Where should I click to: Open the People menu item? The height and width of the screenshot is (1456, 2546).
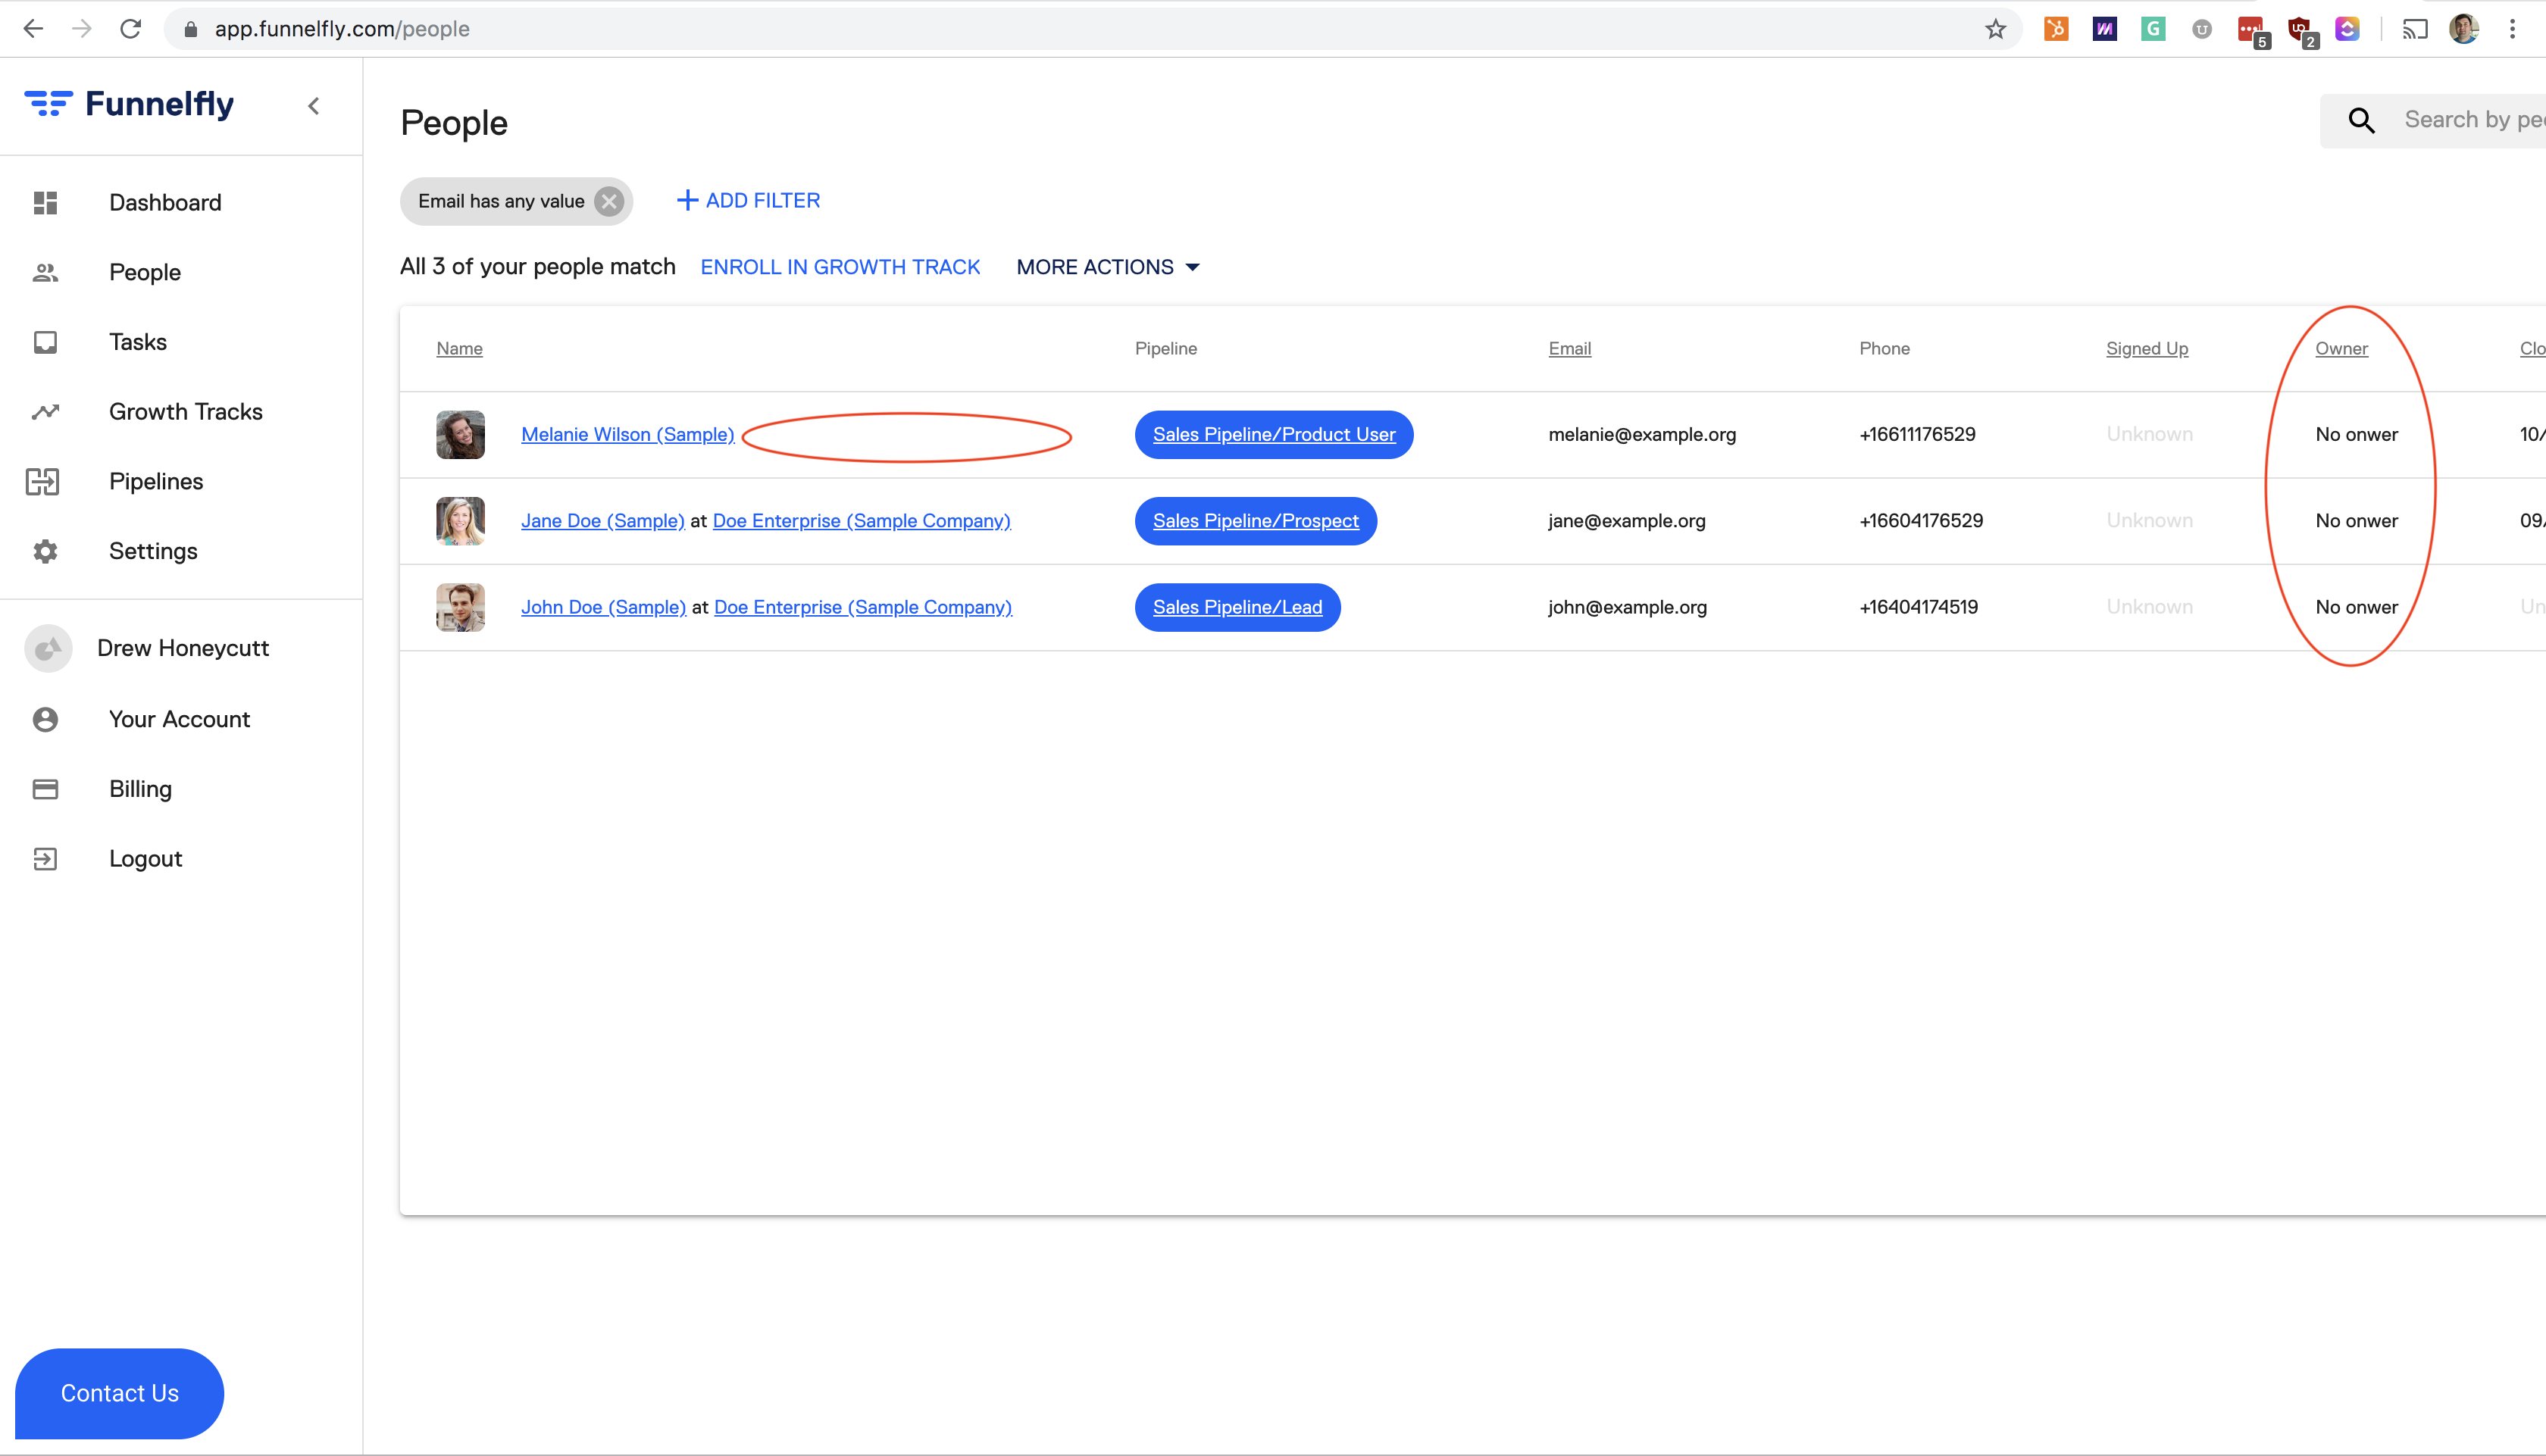pyautogui.click(x=145, y=272)
